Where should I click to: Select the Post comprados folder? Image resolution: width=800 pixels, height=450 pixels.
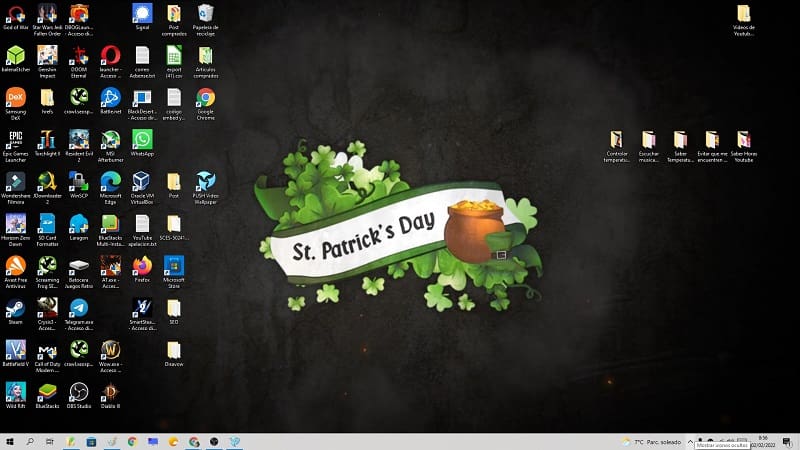pos(174,19)
